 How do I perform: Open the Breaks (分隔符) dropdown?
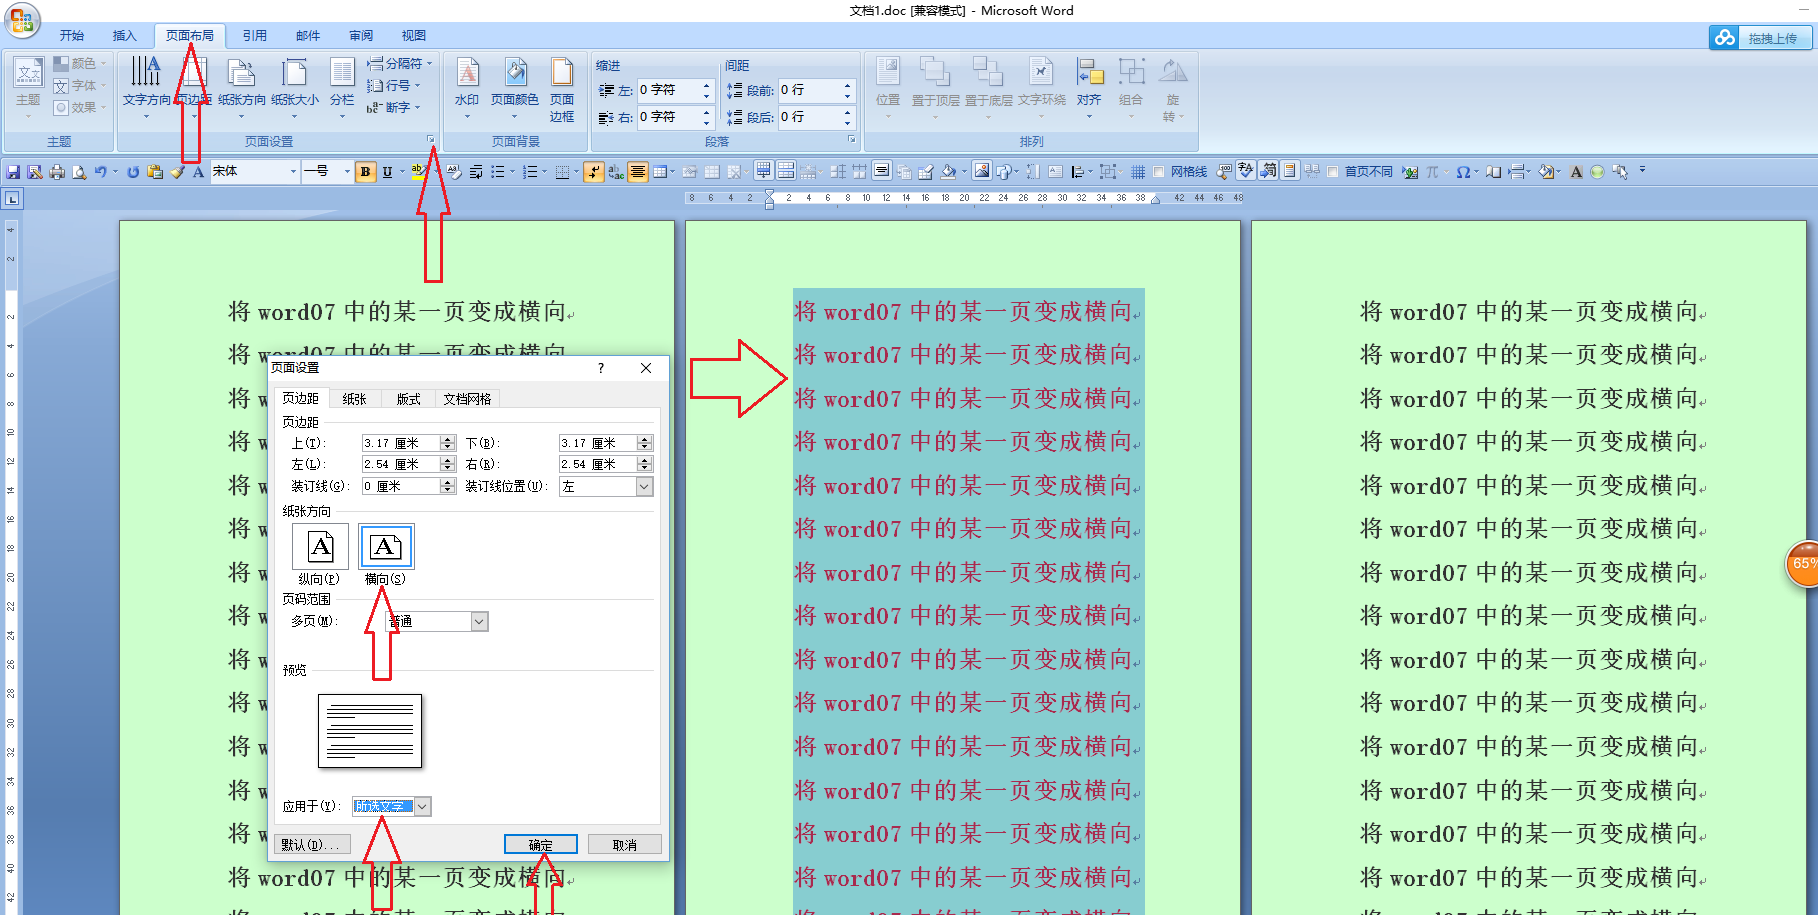coord(399,63)
